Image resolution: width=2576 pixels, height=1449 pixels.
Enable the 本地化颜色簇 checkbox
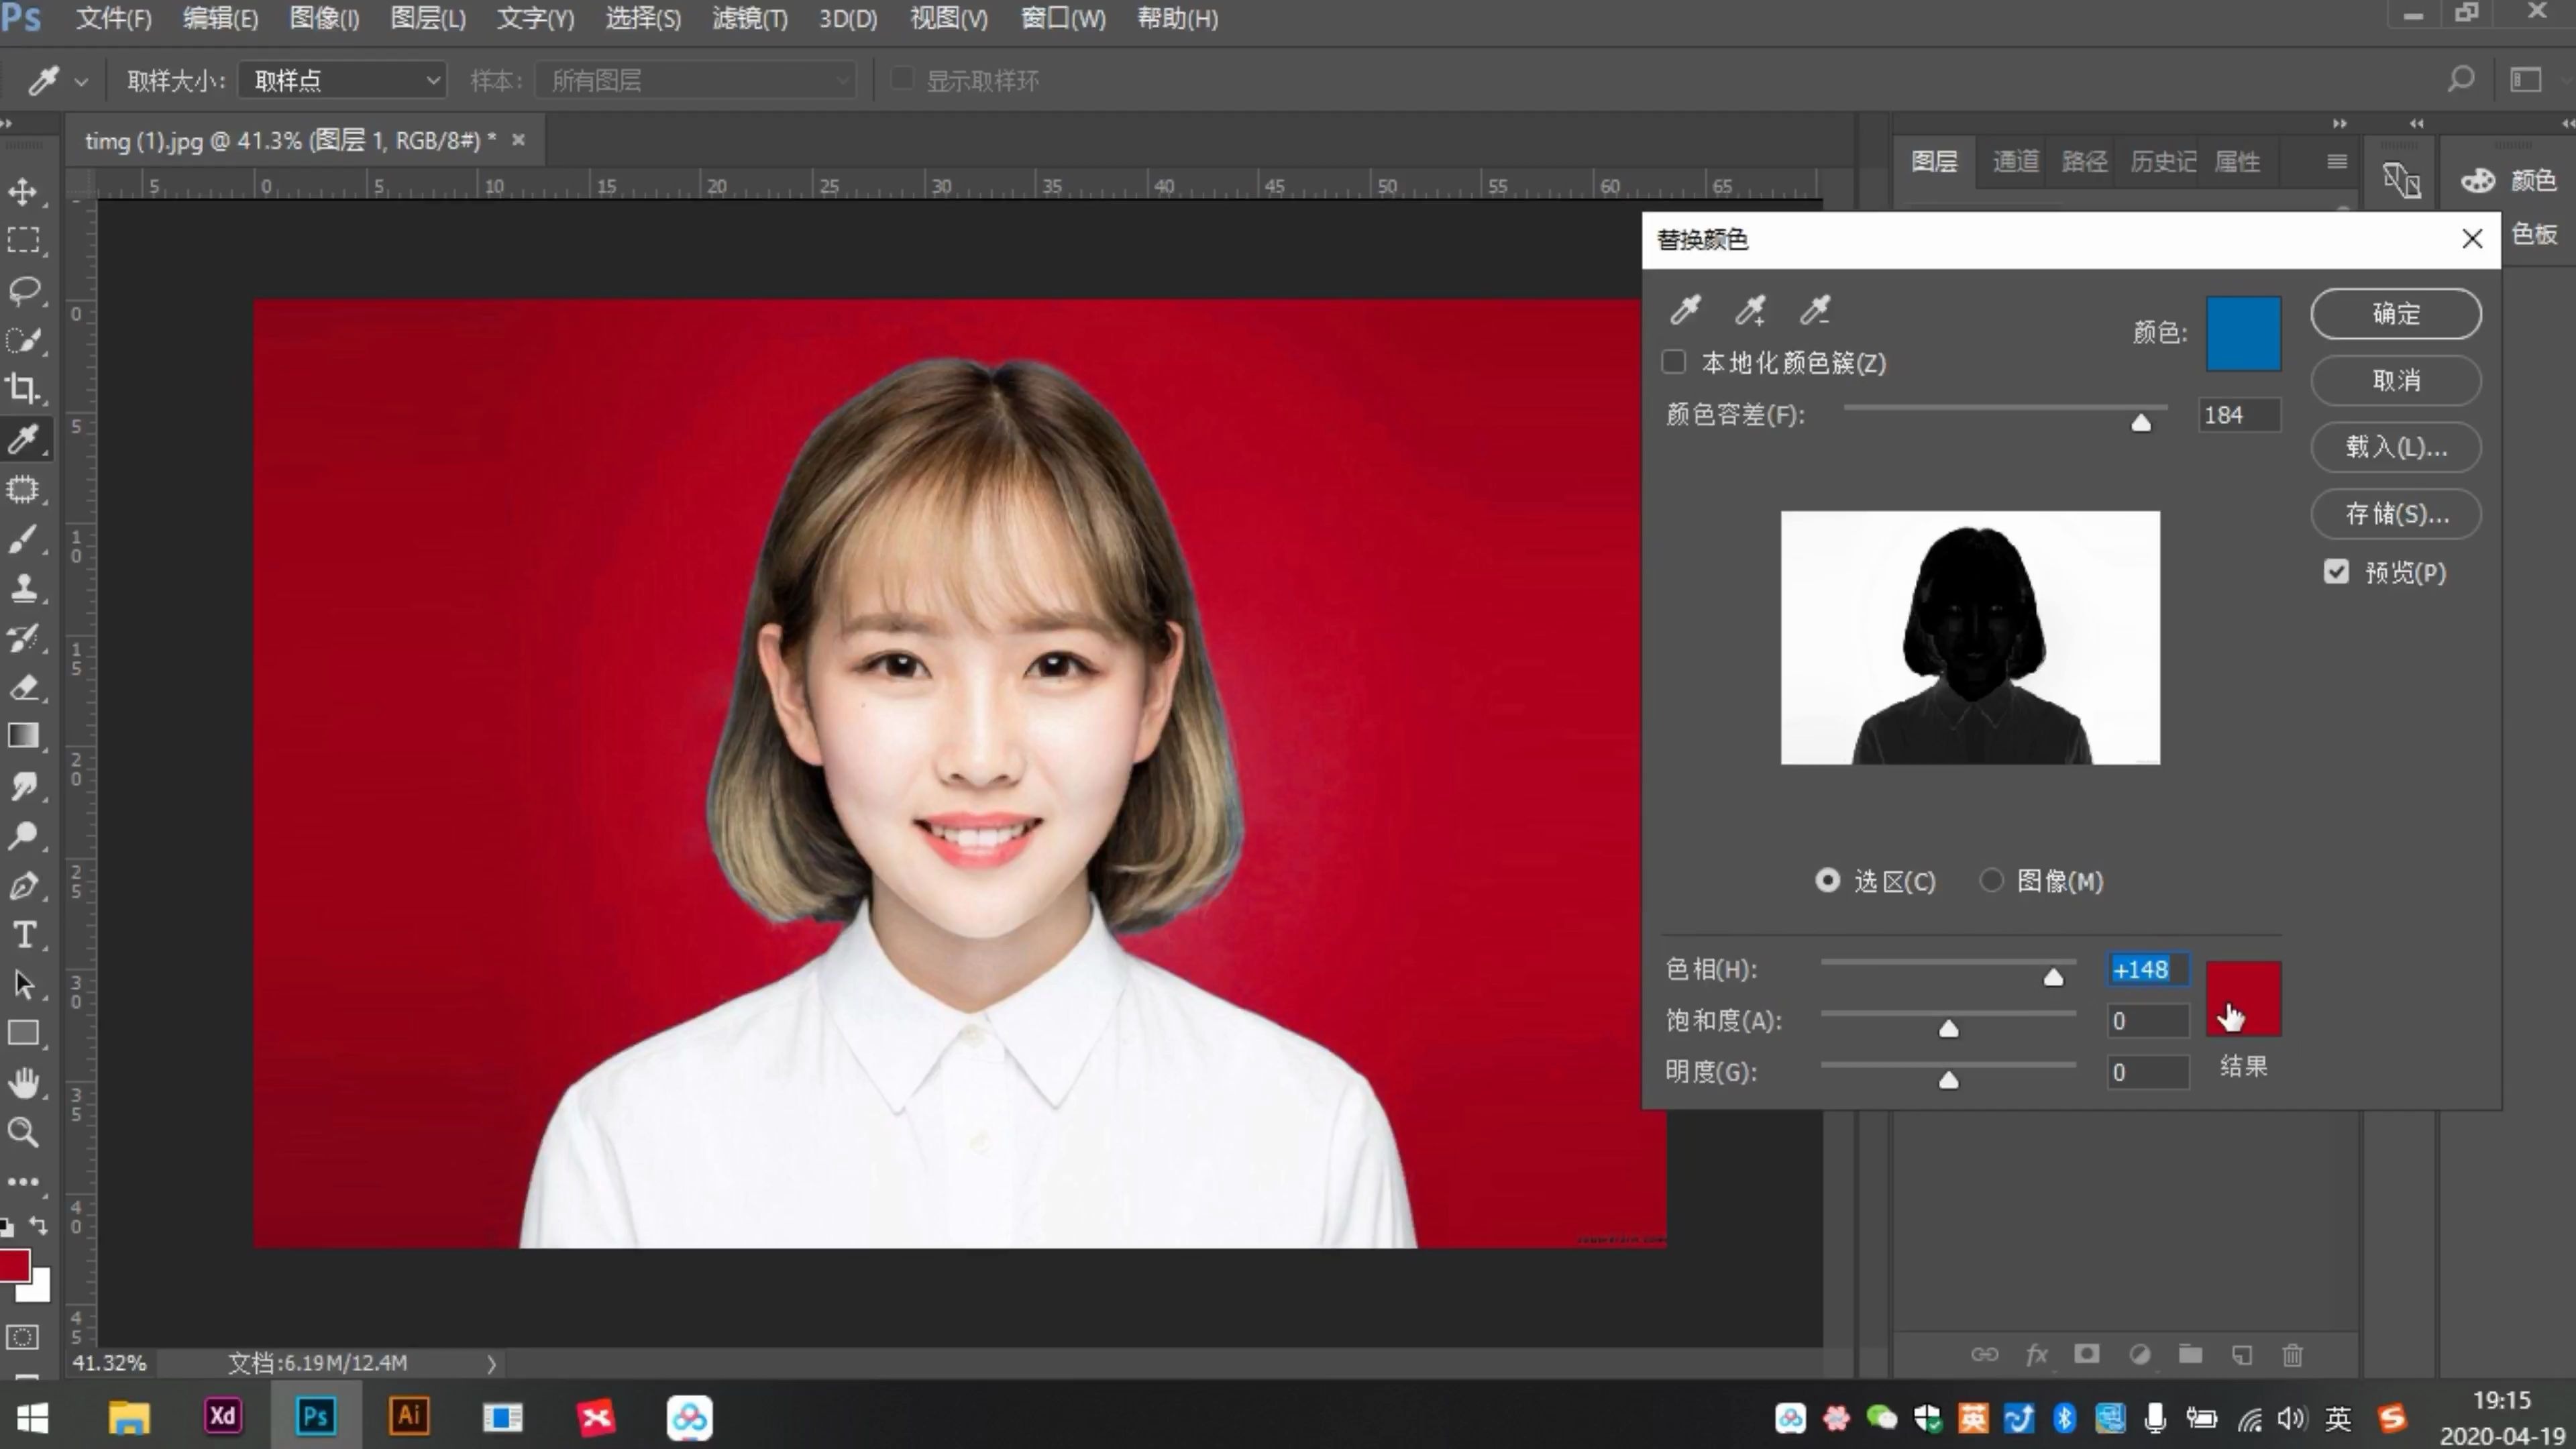point(1674,362)
